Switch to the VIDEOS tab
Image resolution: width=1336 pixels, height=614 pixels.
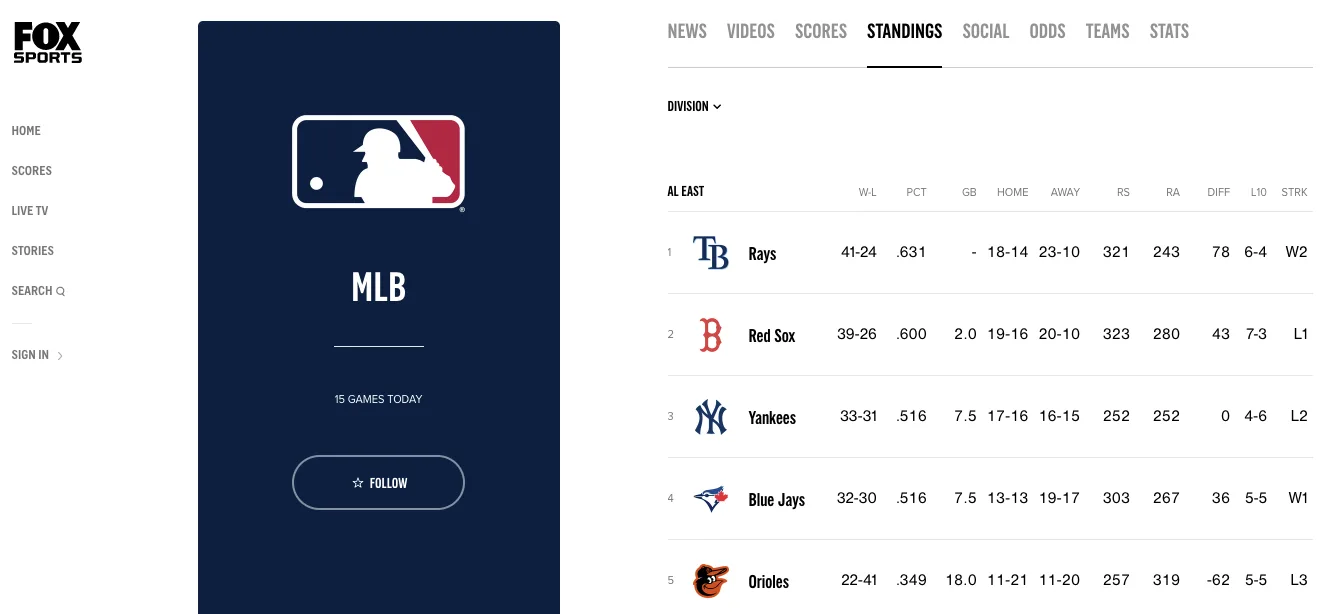(x=751, y=31)
